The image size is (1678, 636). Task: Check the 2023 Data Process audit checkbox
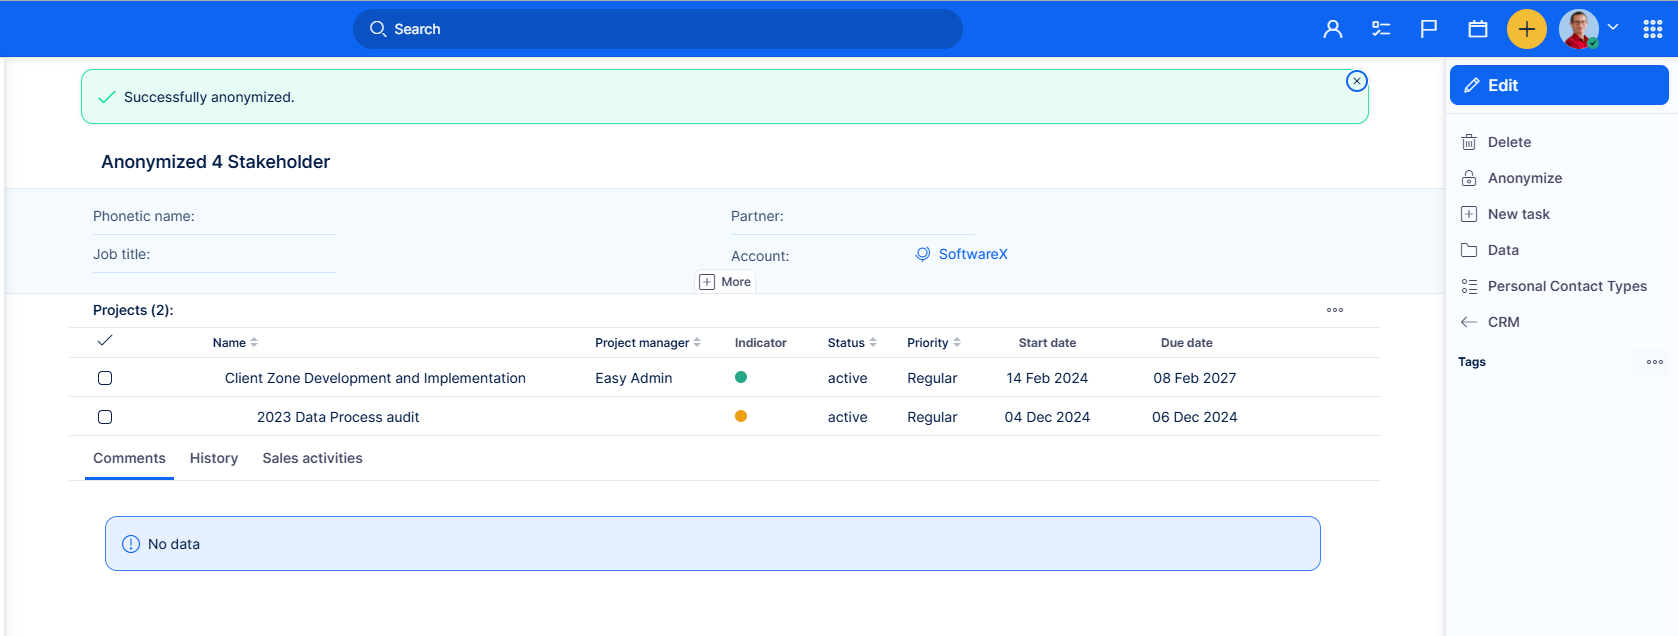[x=105, y=417]
